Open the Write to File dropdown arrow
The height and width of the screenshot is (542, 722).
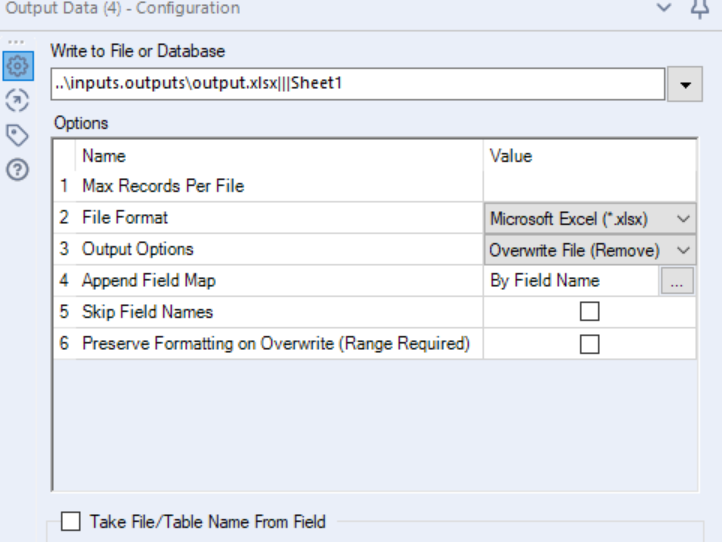[x=684, y=85]
